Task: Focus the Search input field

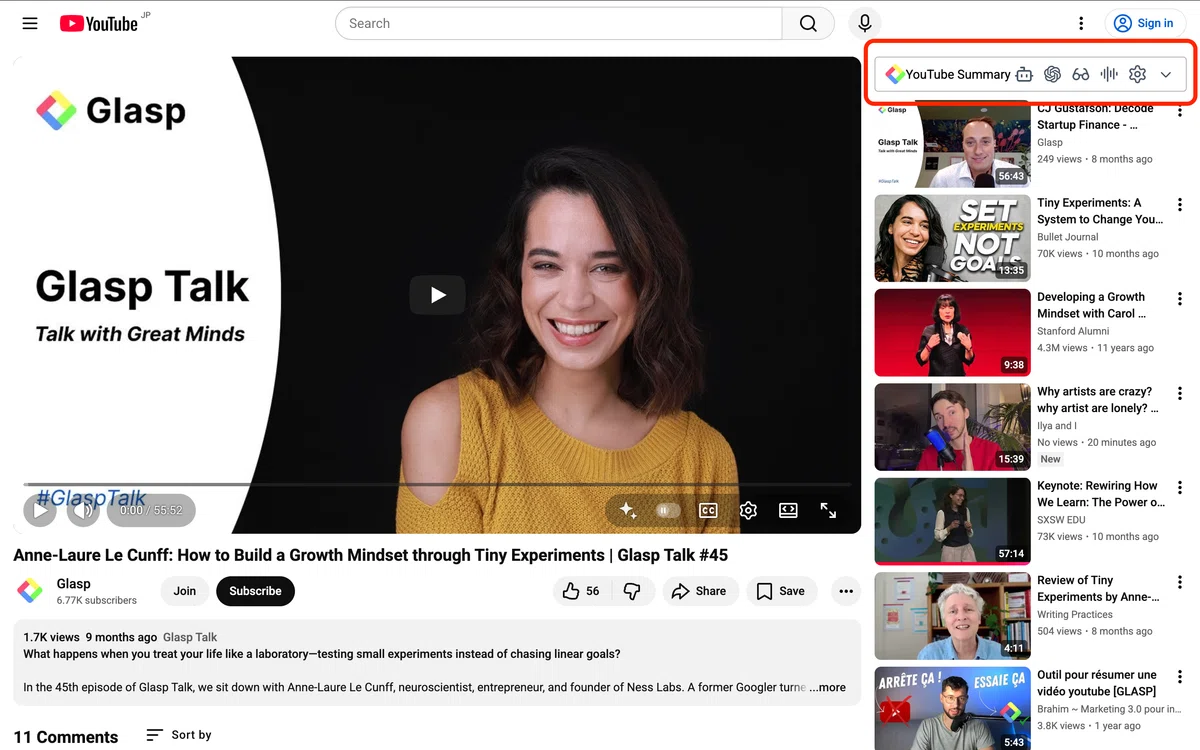Action: point(559,23)
